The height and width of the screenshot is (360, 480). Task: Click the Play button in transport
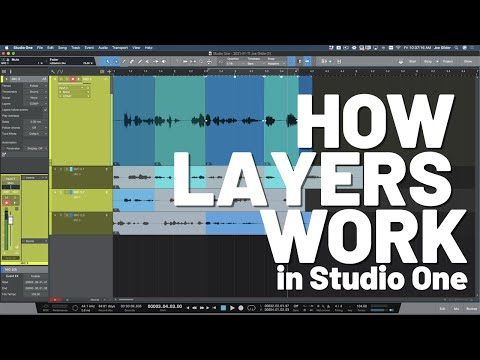click(232, 308)
